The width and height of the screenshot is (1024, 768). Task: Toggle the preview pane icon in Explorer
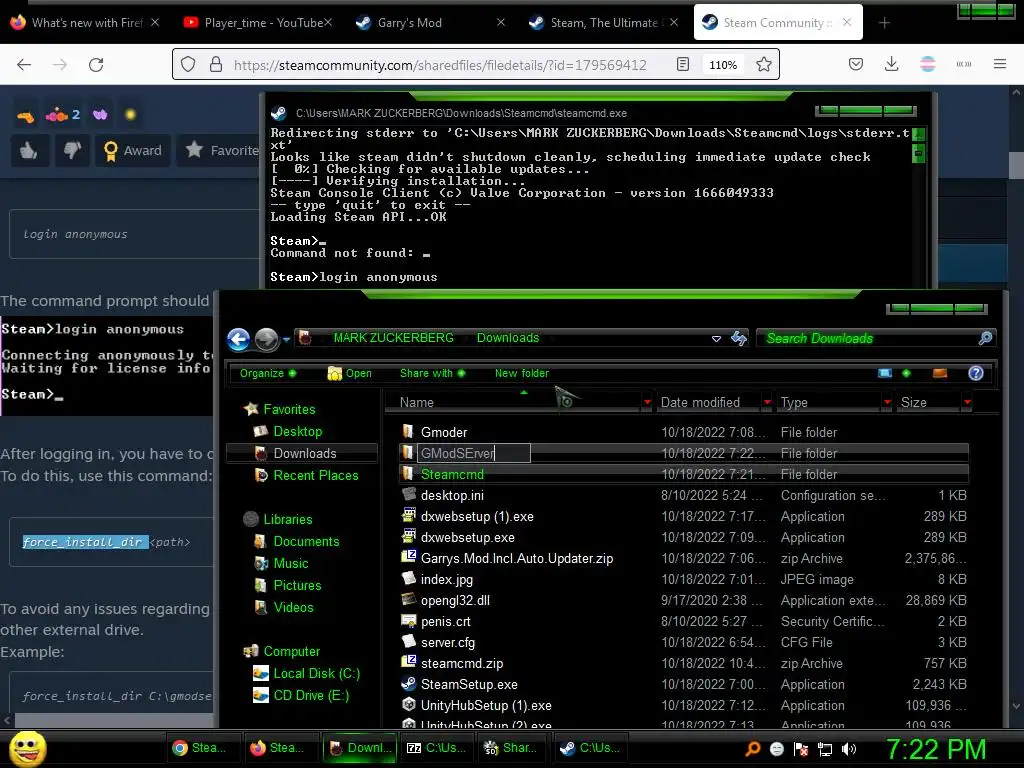[940, 373]
